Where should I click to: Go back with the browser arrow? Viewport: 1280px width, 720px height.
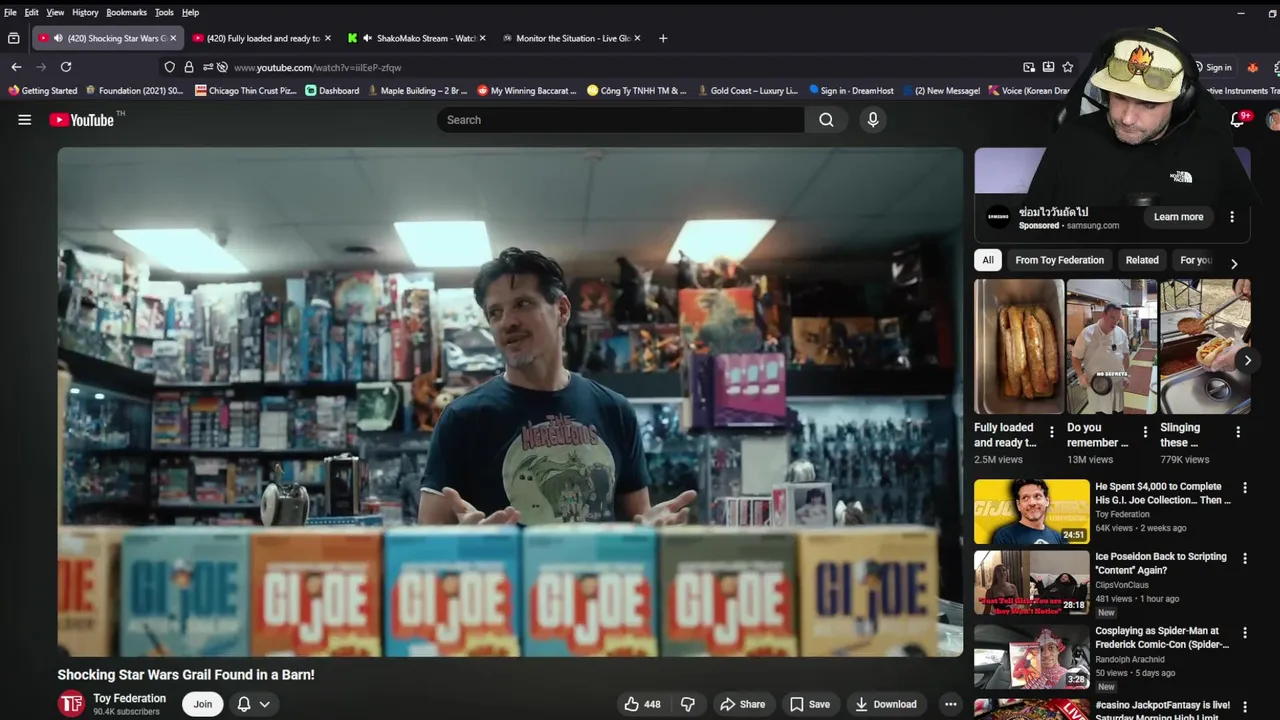(x=16, y=67)
